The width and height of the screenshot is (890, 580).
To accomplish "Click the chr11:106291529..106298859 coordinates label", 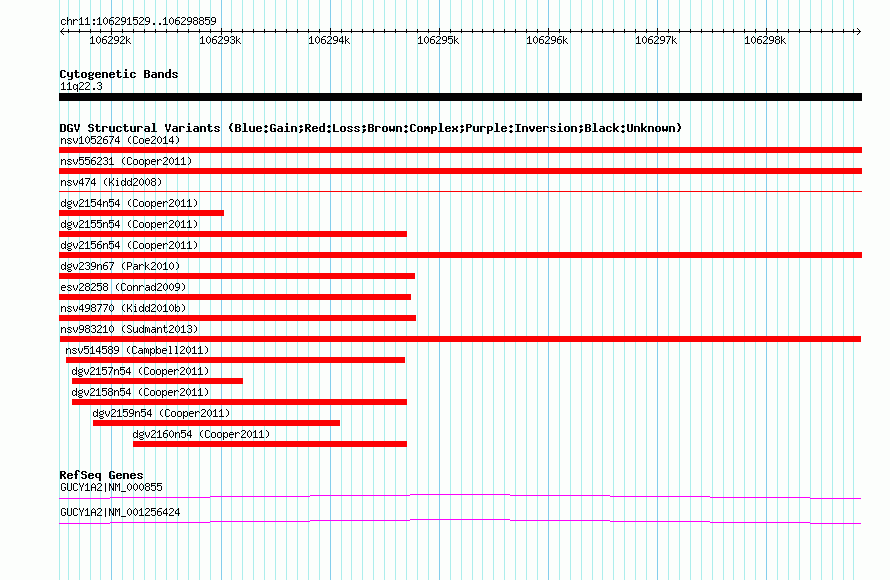I will [138, 21].
